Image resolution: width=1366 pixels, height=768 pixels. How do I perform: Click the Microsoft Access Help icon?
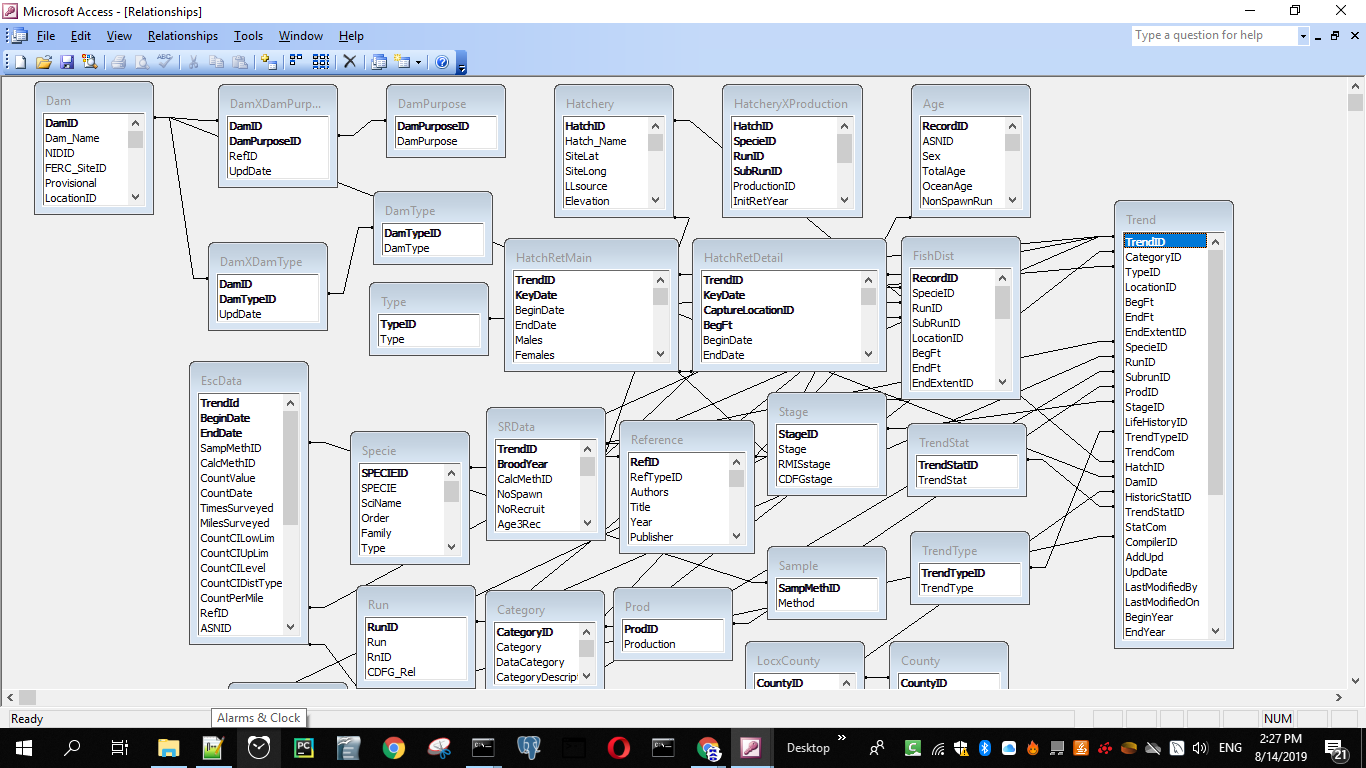pyautogui.click(x=442, y=62)
